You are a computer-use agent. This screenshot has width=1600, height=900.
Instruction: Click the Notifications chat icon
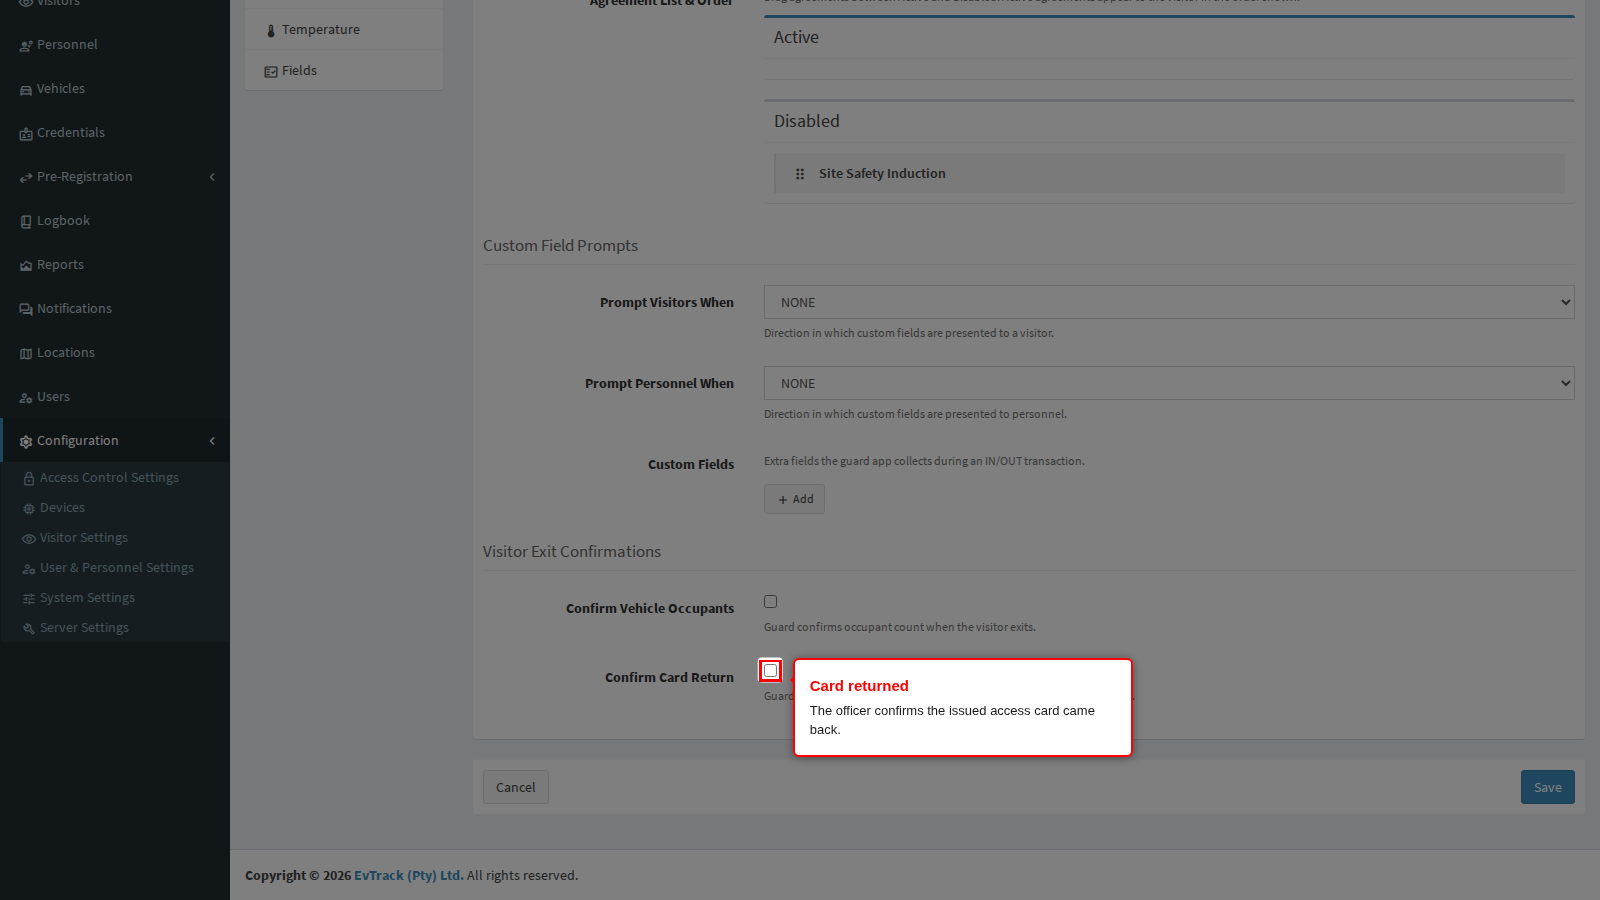26,310
